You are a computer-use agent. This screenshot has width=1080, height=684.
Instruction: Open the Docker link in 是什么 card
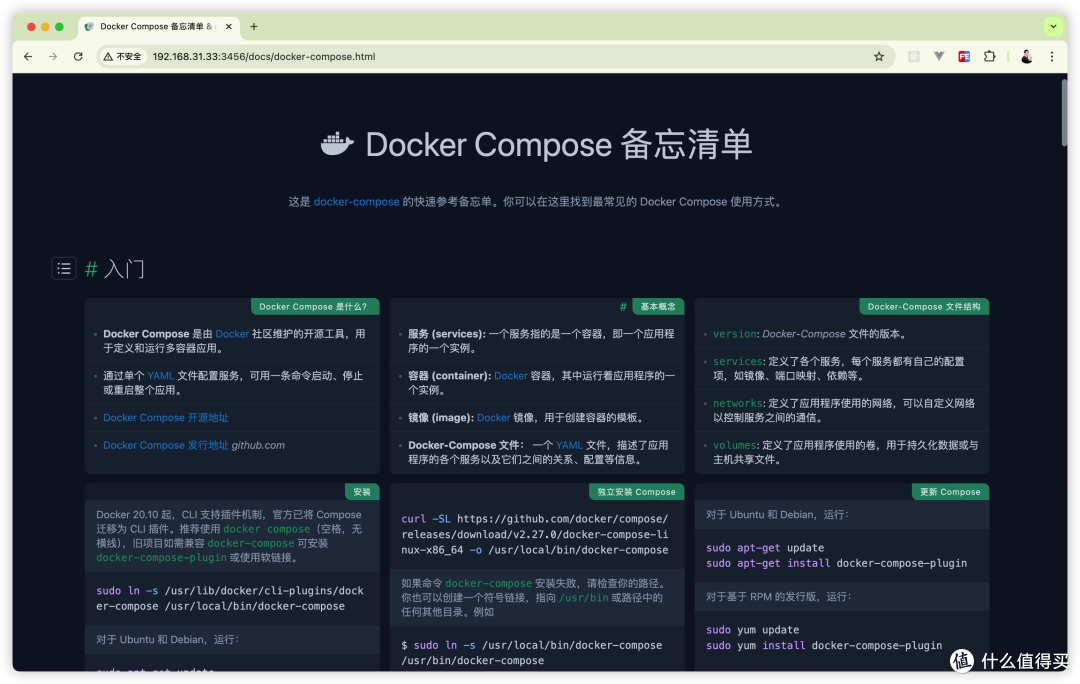pyautogui.click(x=232, y=333)
